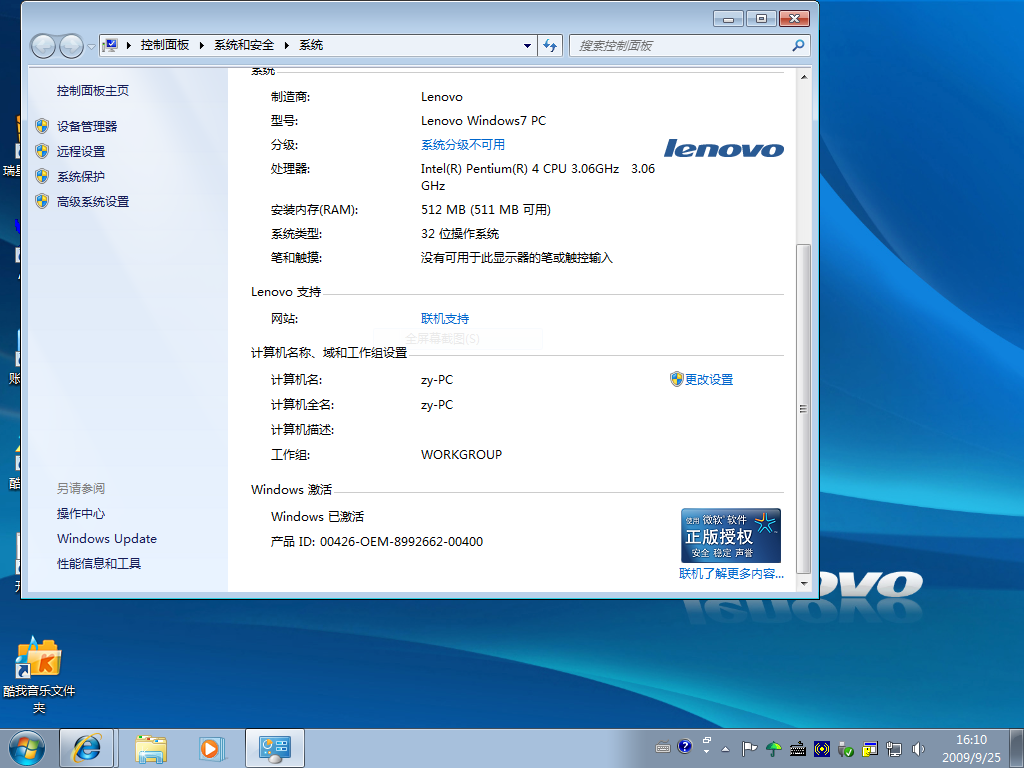Viewport: 1024px width, 768px height.
Task: Expand the arrow after 系统和安全 breadcrumb
Action: point(287,45)
